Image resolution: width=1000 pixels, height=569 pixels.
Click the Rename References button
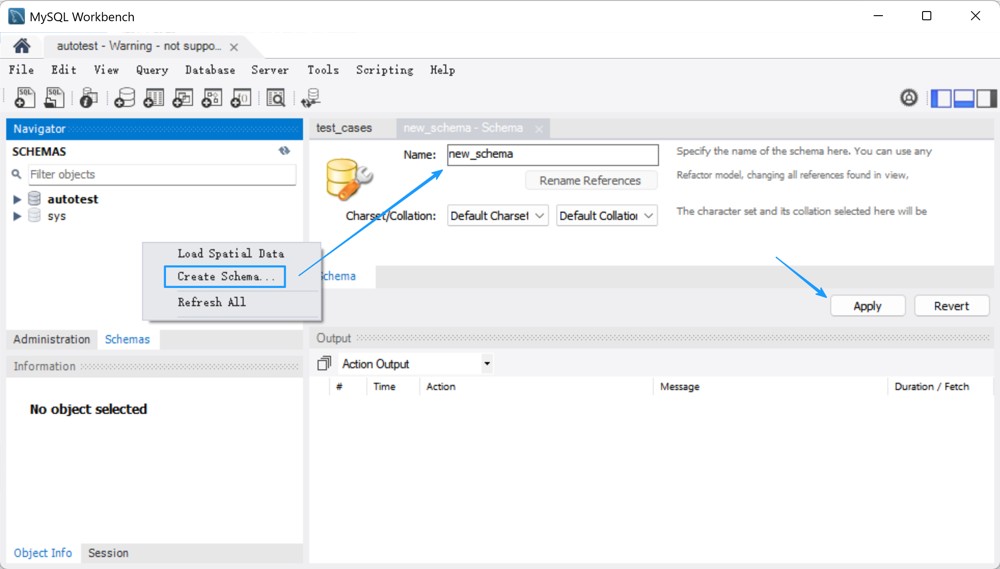pyautogui.click(x=590, y=181)
